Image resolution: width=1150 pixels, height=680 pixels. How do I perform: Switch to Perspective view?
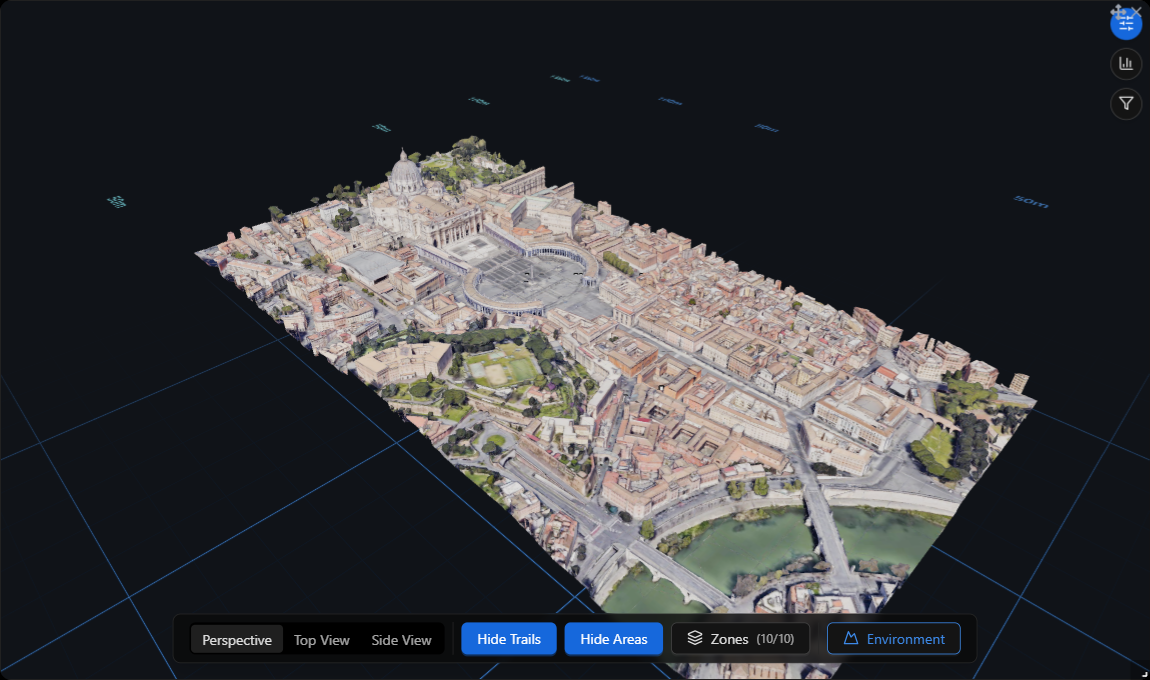click(x=237, y=640)
